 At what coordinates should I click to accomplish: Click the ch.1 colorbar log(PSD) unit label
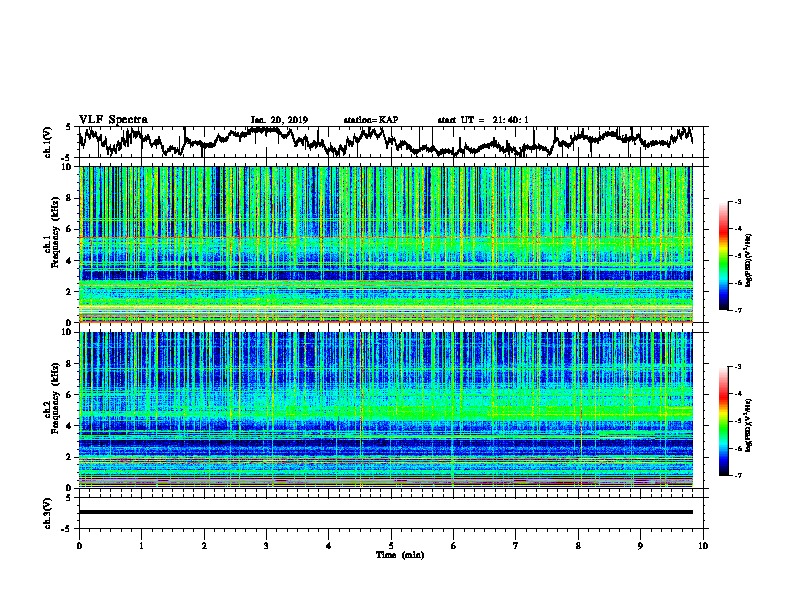pos(749,260)
